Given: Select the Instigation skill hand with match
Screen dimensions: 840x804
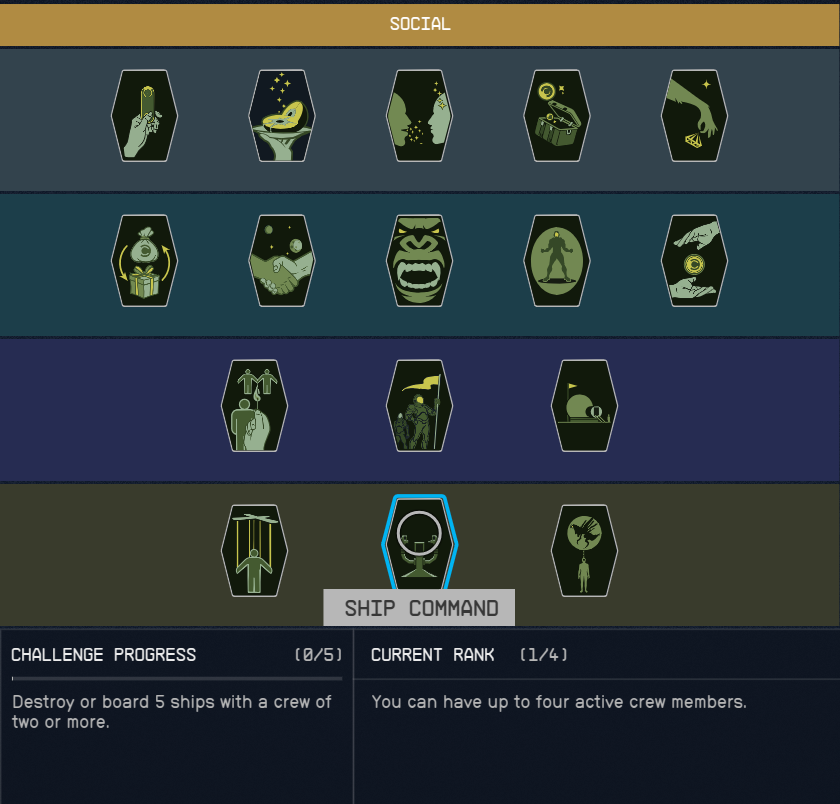Looking at the screenshot, I should tap(254, 405).
